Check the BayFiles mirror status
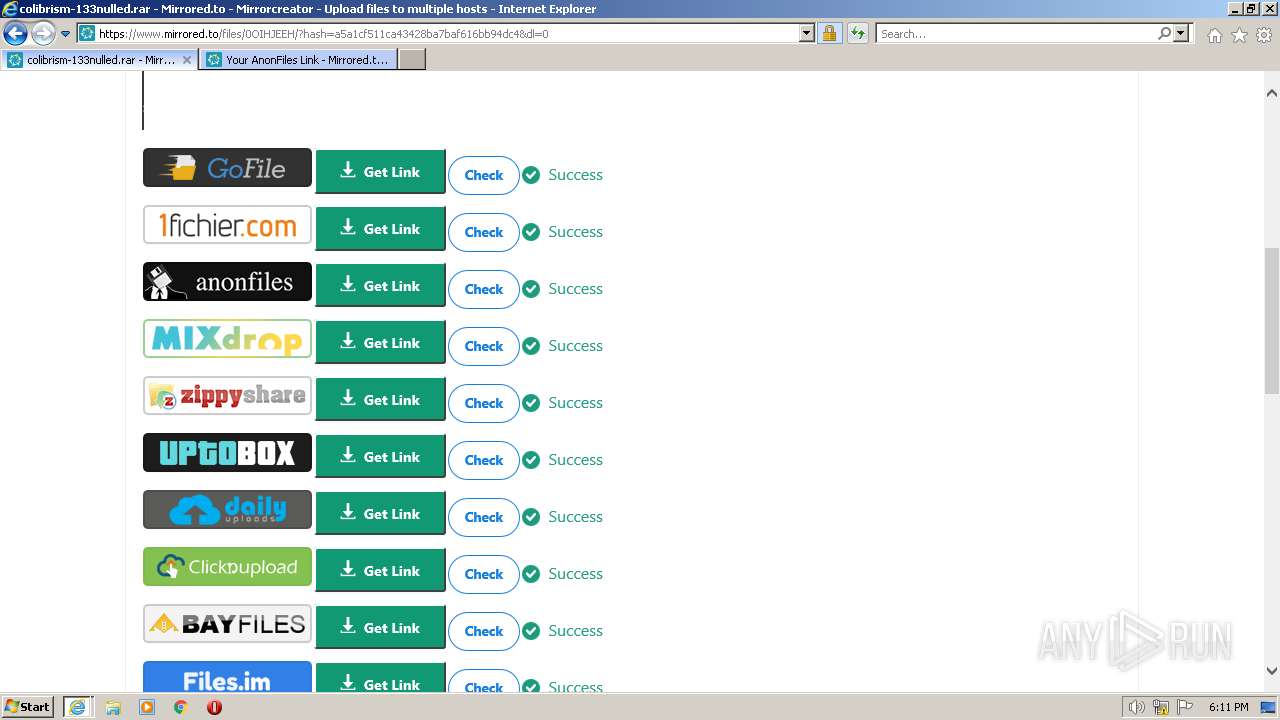Image resolution: width=1280 pixels, height=720 pixels. 484,631
